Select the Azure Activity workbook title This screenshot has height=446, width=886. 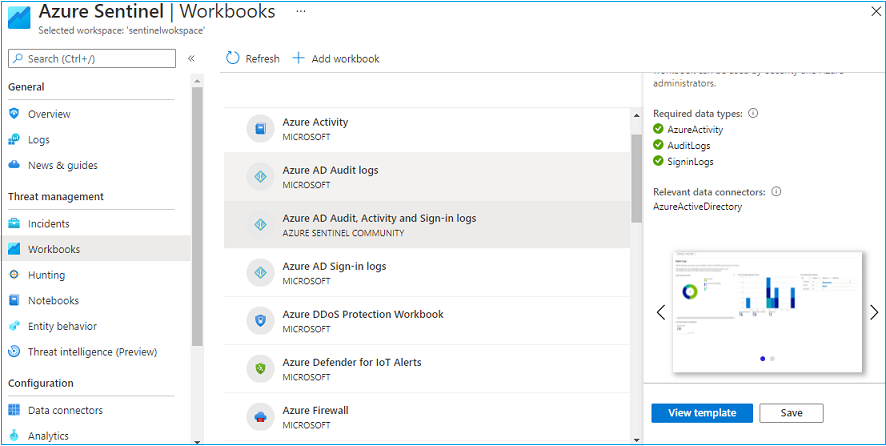(315, 122)
